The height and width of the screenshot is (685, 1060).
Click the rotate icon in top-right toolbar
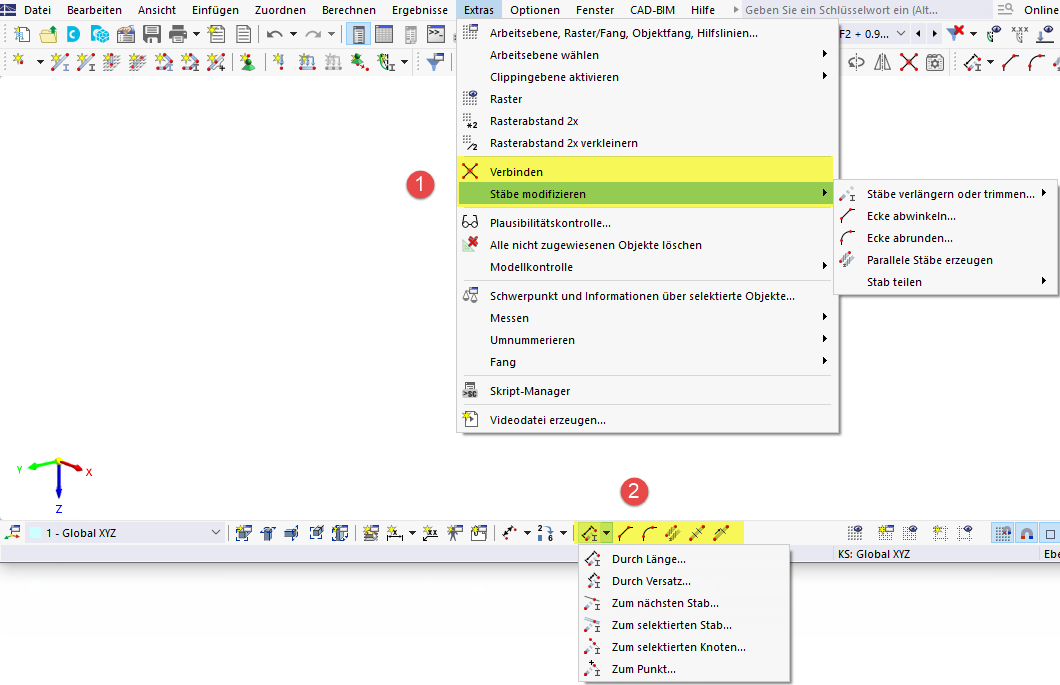pyautogui.click(x=857, y=63)
